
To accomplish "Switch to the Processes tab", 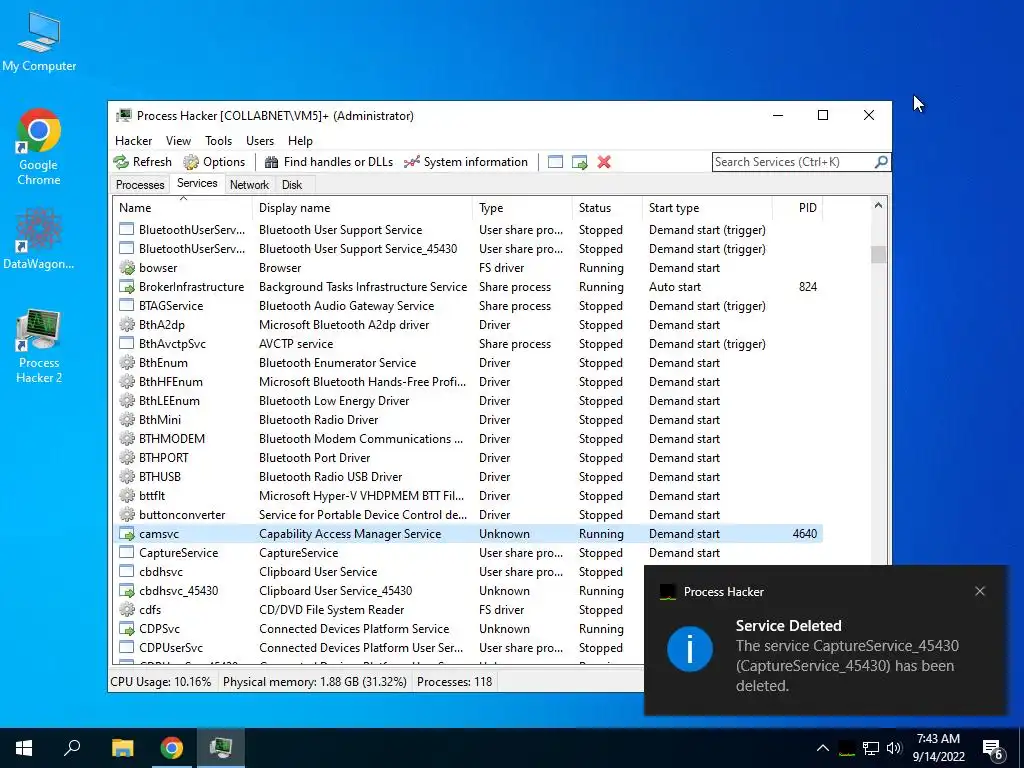I will 140,185.
